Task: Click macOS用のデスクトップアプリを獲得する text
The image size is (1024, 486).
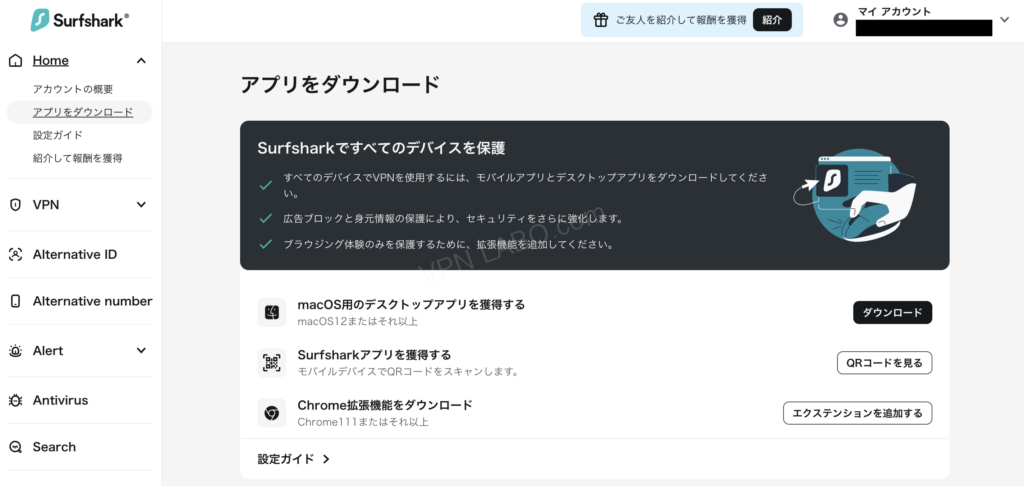Action: click(x=411, y=304)
